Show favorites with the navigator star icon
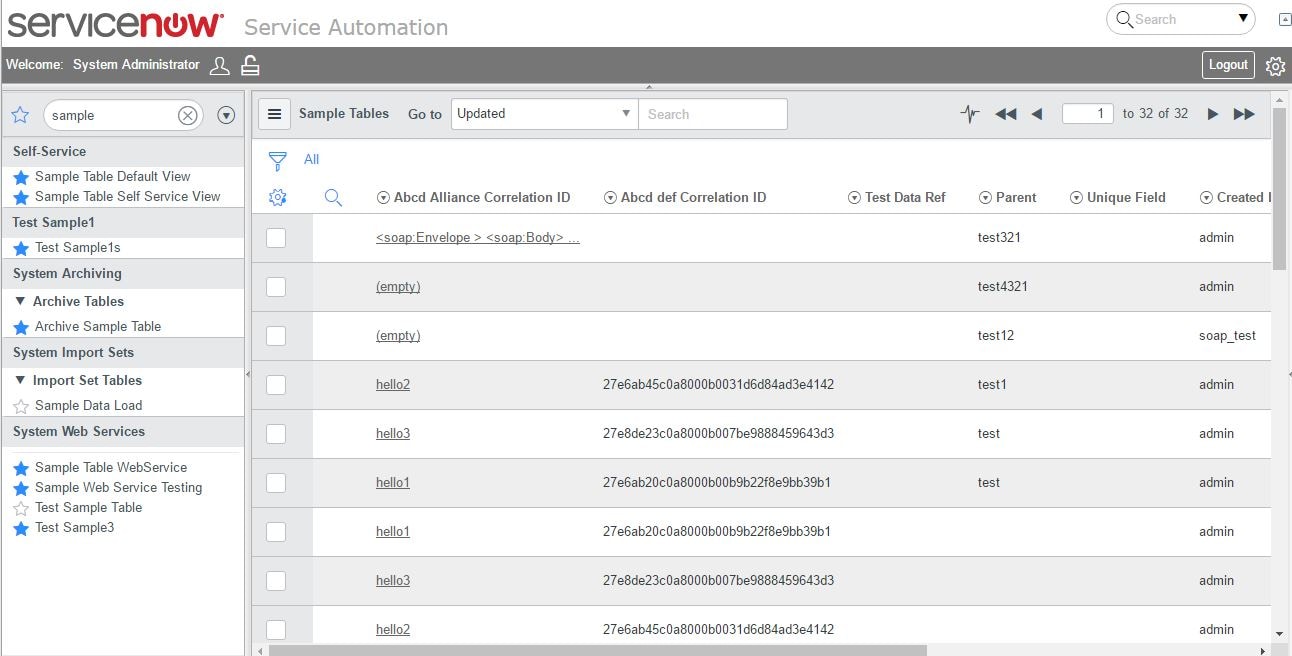The height and width of the screenshot is (656, 1292). 20,115
